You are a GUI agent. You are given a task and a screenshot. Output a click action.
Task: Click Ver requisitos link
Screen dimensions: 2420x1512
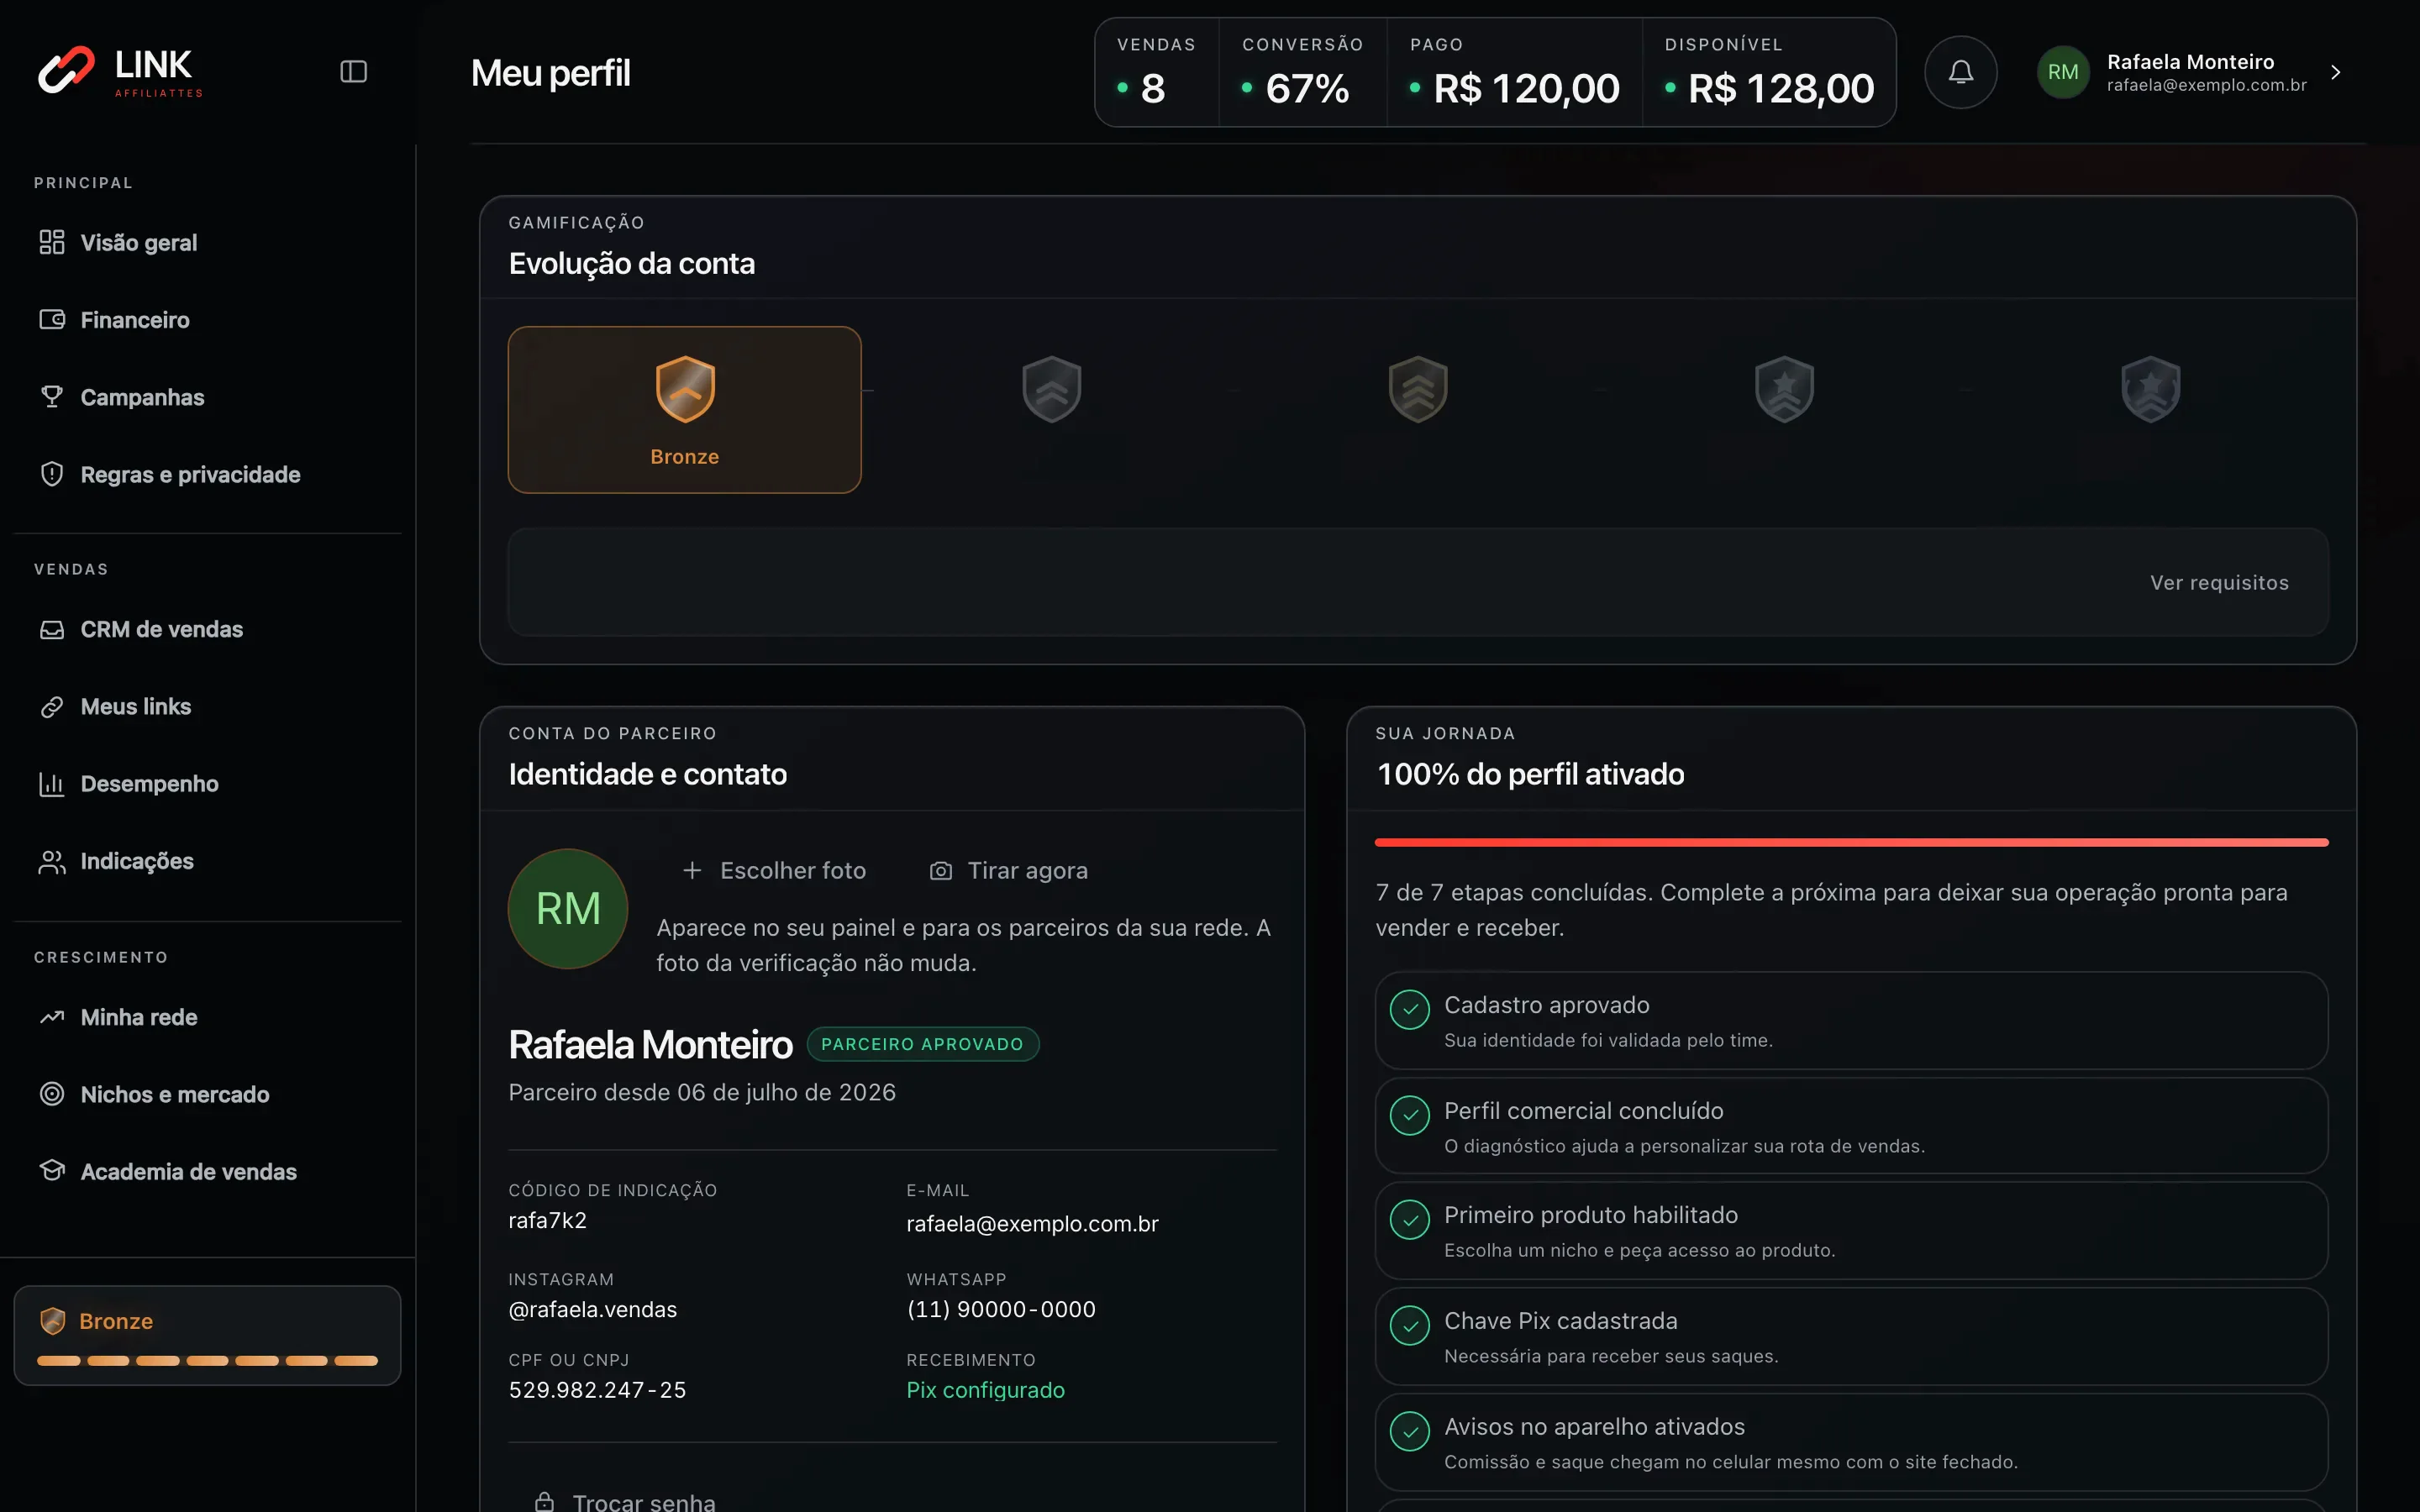point(2219,582)
